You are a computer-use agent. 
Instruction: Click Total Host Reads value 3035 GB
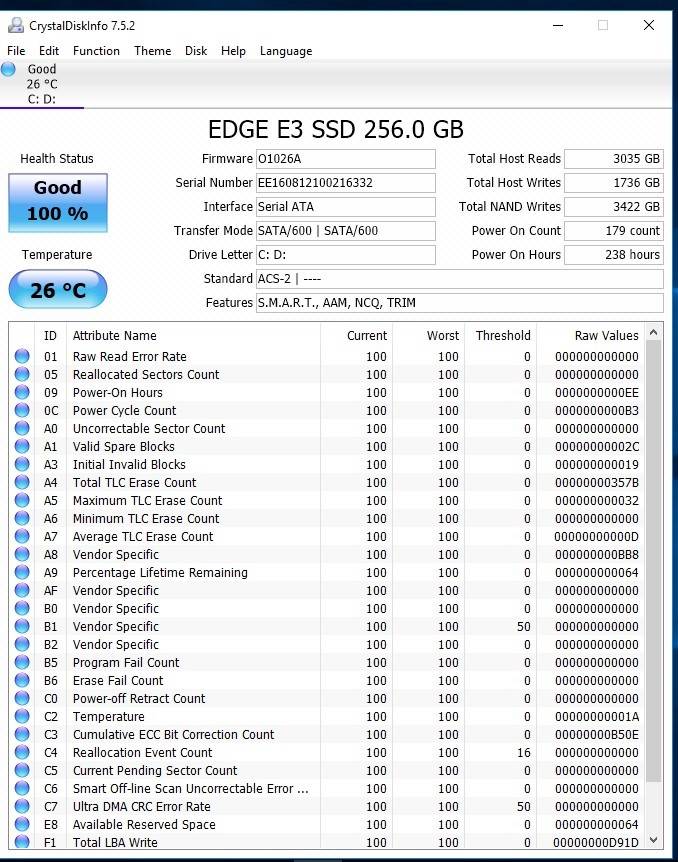coord(614,159)
